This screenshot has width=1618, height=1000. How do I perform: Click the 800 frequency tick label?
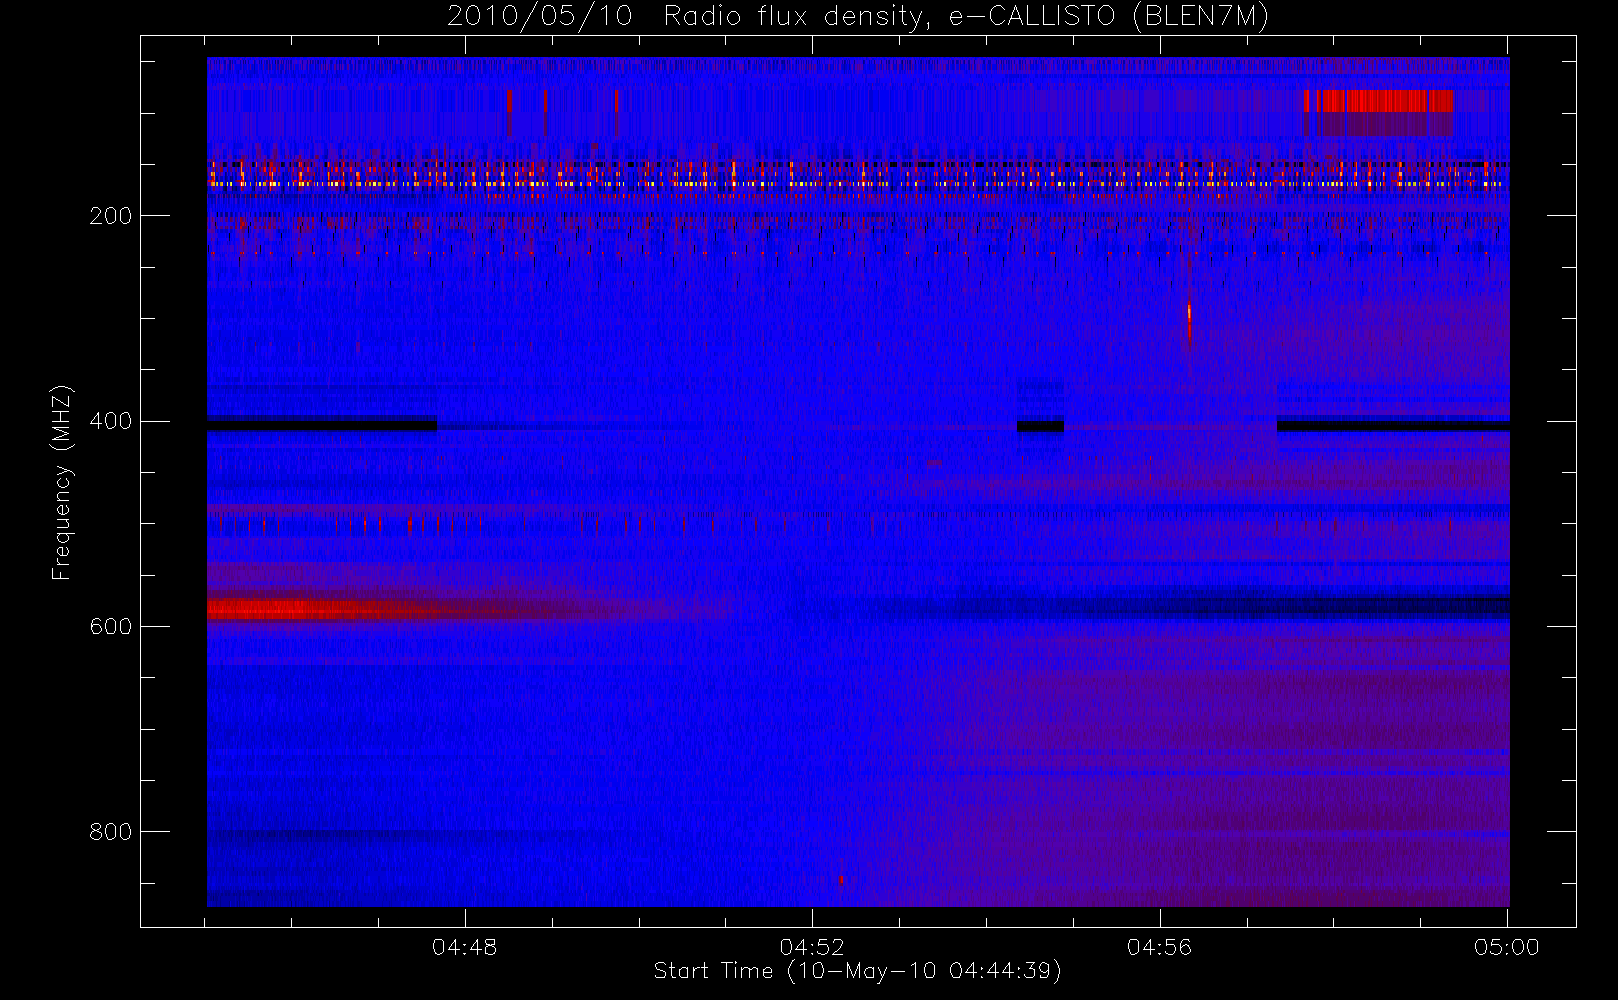pos(110,832)
